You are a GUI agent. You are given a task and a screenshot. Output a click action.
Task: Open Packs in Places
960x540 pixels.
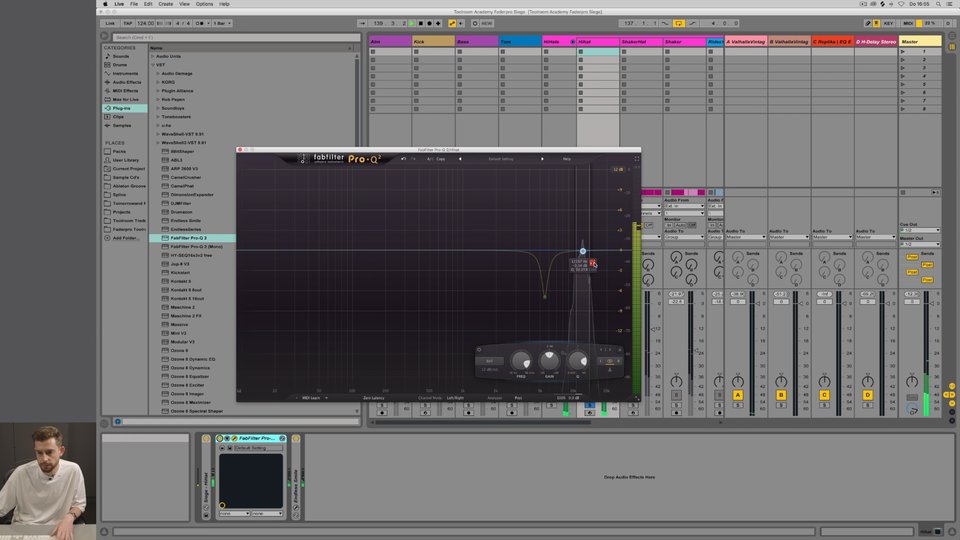click(x=119, y=151)
